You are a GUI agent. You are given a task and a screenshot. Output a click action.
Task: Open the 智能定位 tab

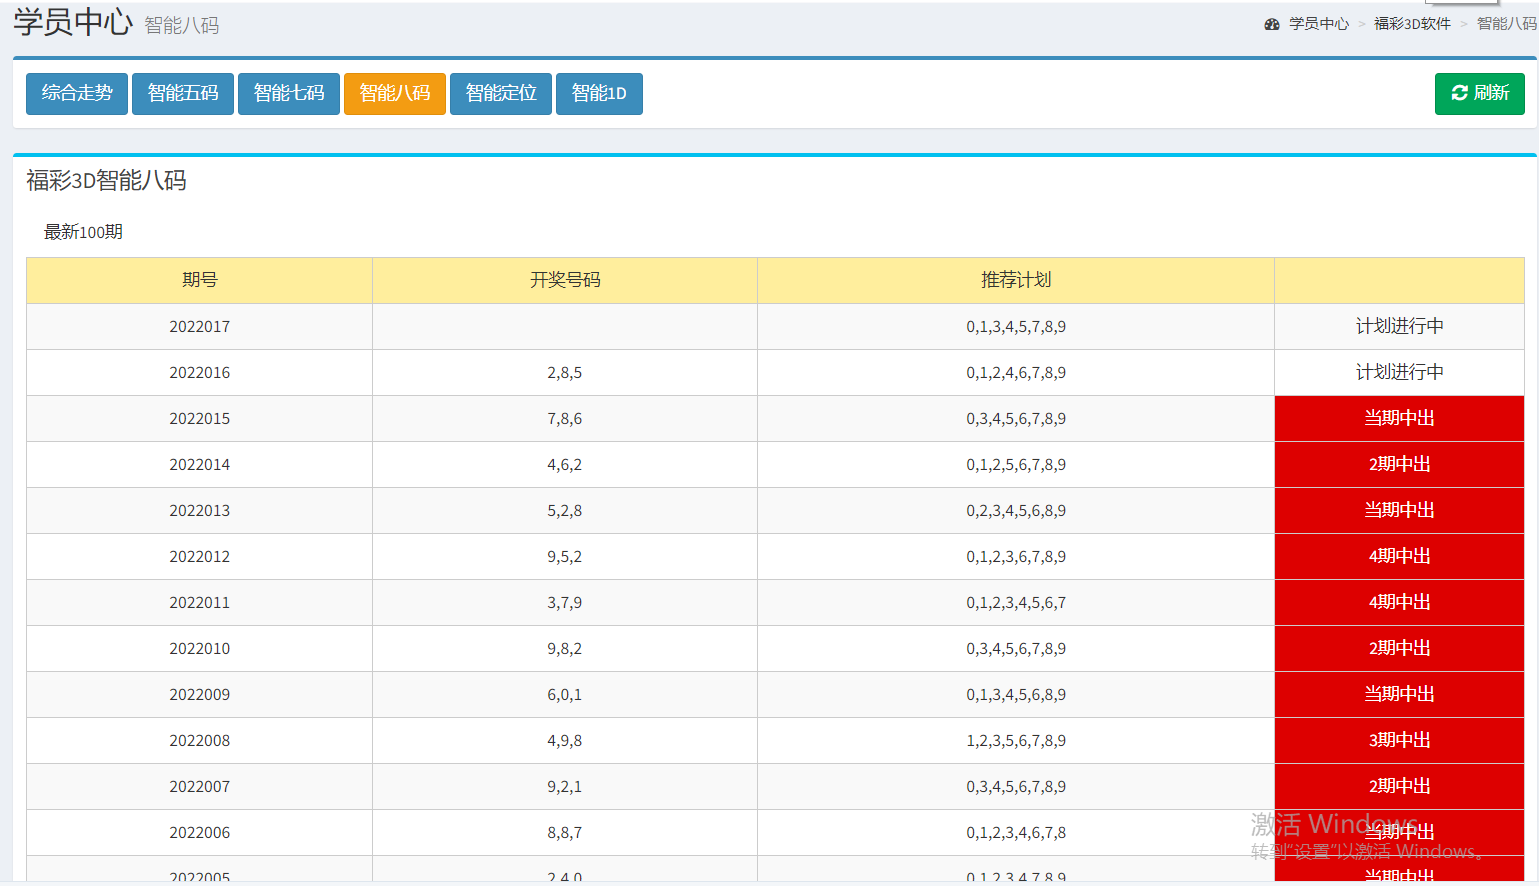(x=501, y=94)
